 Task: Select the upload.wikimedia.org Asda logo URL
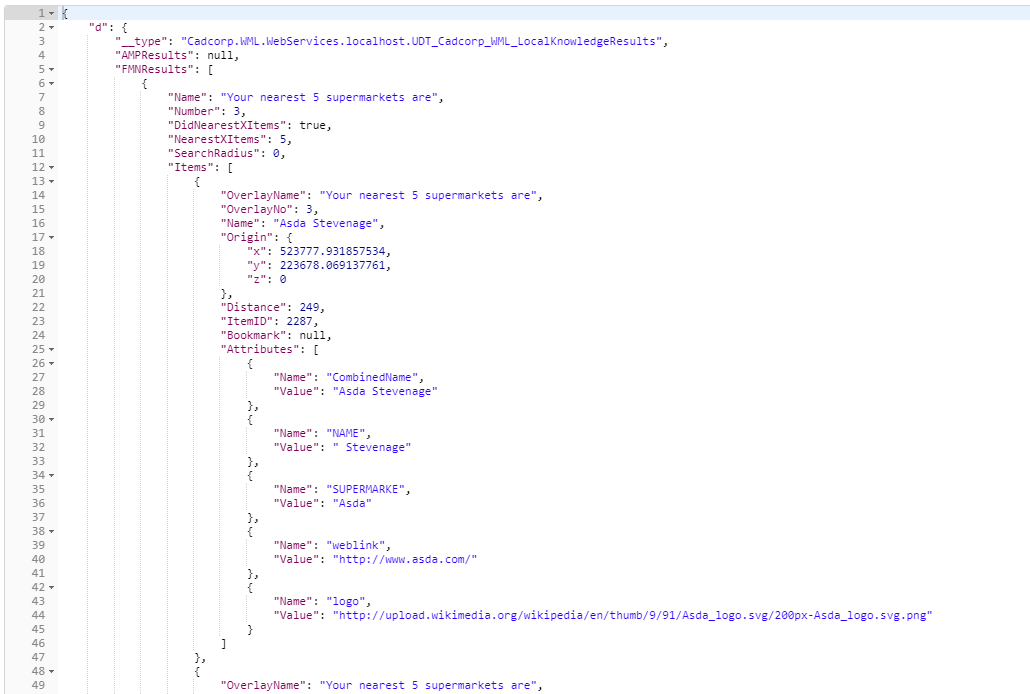[633, 615]
